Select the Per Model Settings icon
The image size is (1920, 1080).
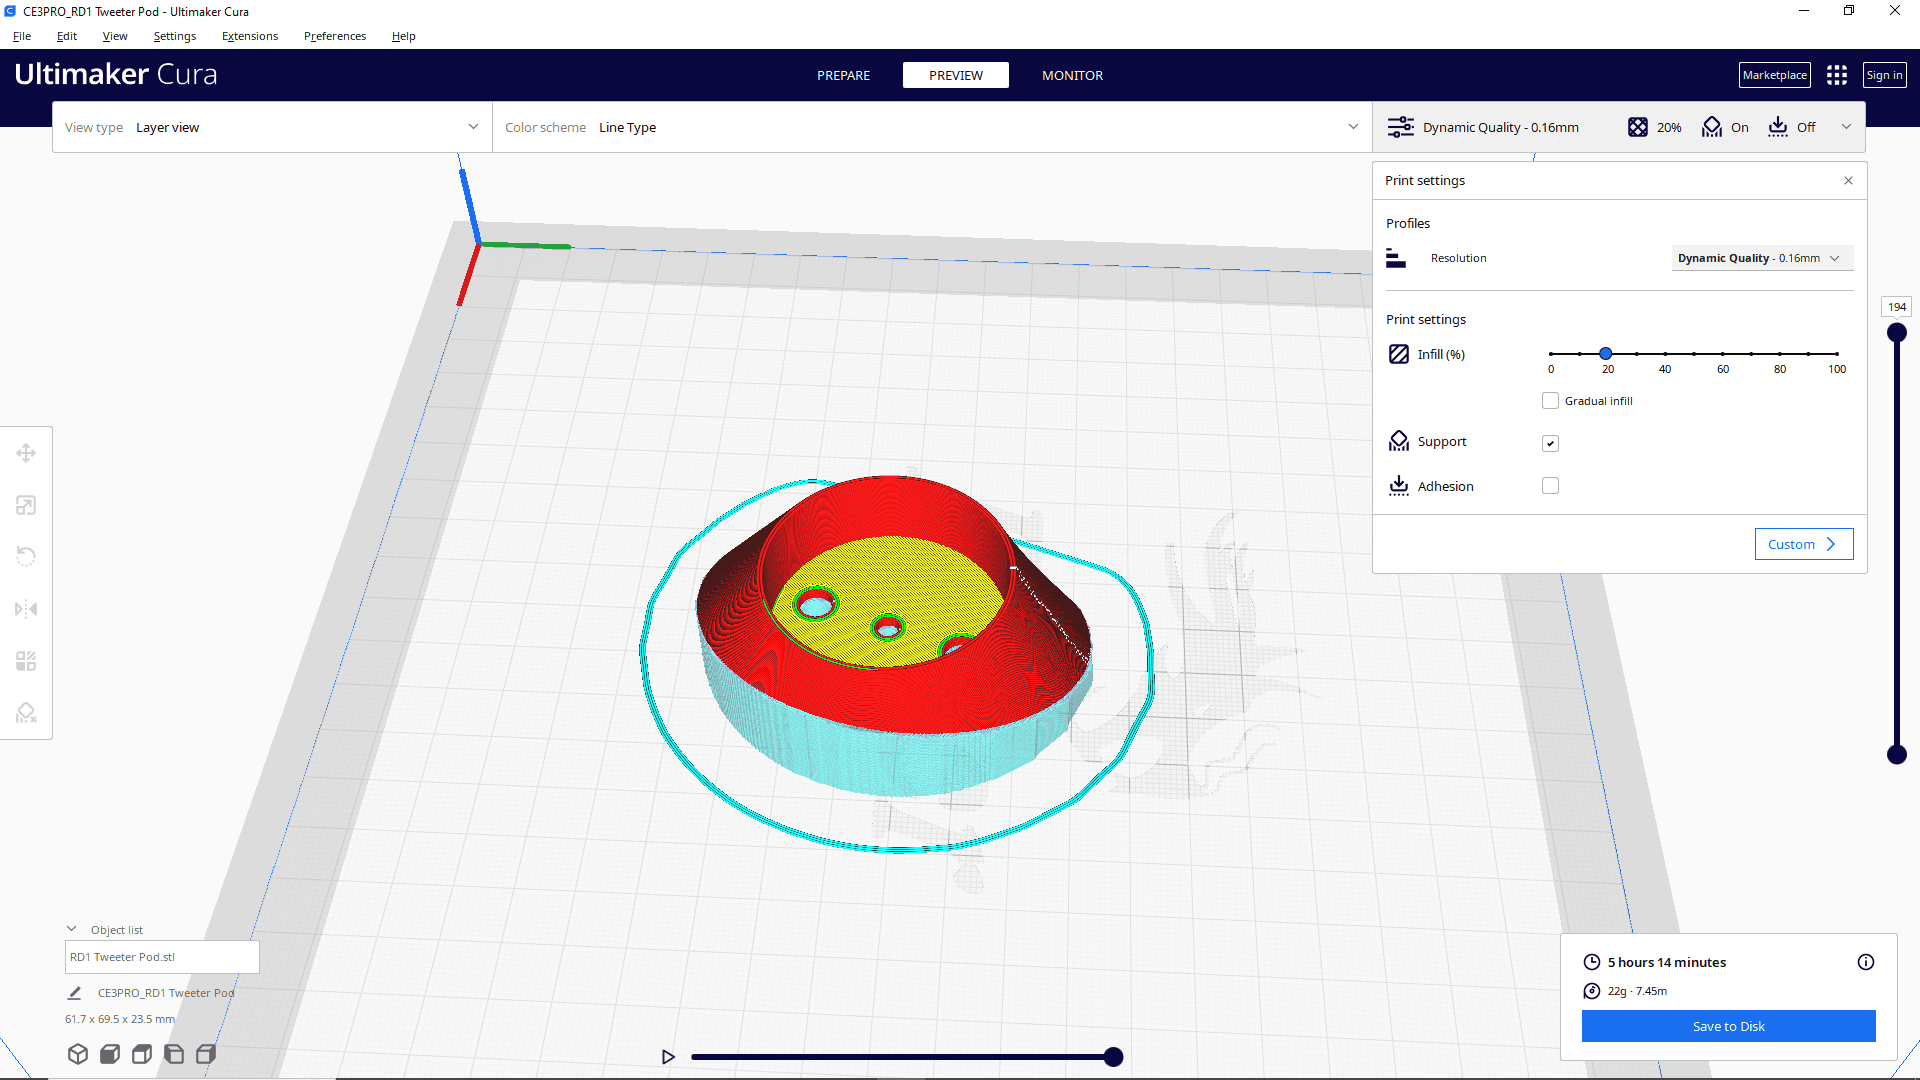(x=26, y=661)
